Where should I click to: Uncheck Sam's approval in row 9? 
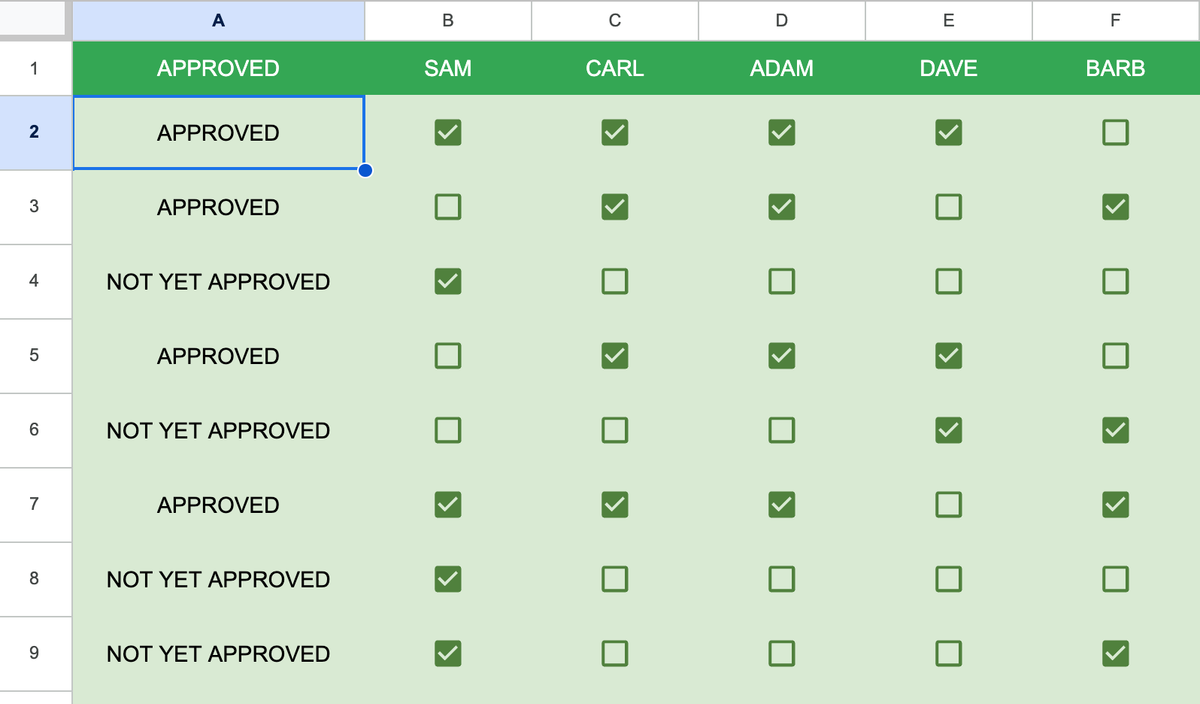pyautogui.click(x=447, y=653)
